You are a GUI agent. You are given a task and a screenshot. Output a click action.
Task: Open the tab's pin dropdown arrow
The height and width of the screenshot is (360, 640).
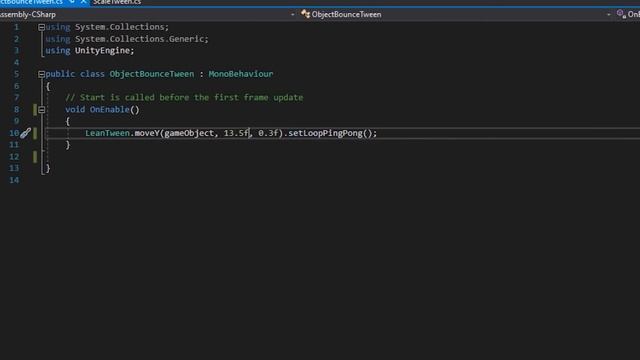tap(72, 2)
